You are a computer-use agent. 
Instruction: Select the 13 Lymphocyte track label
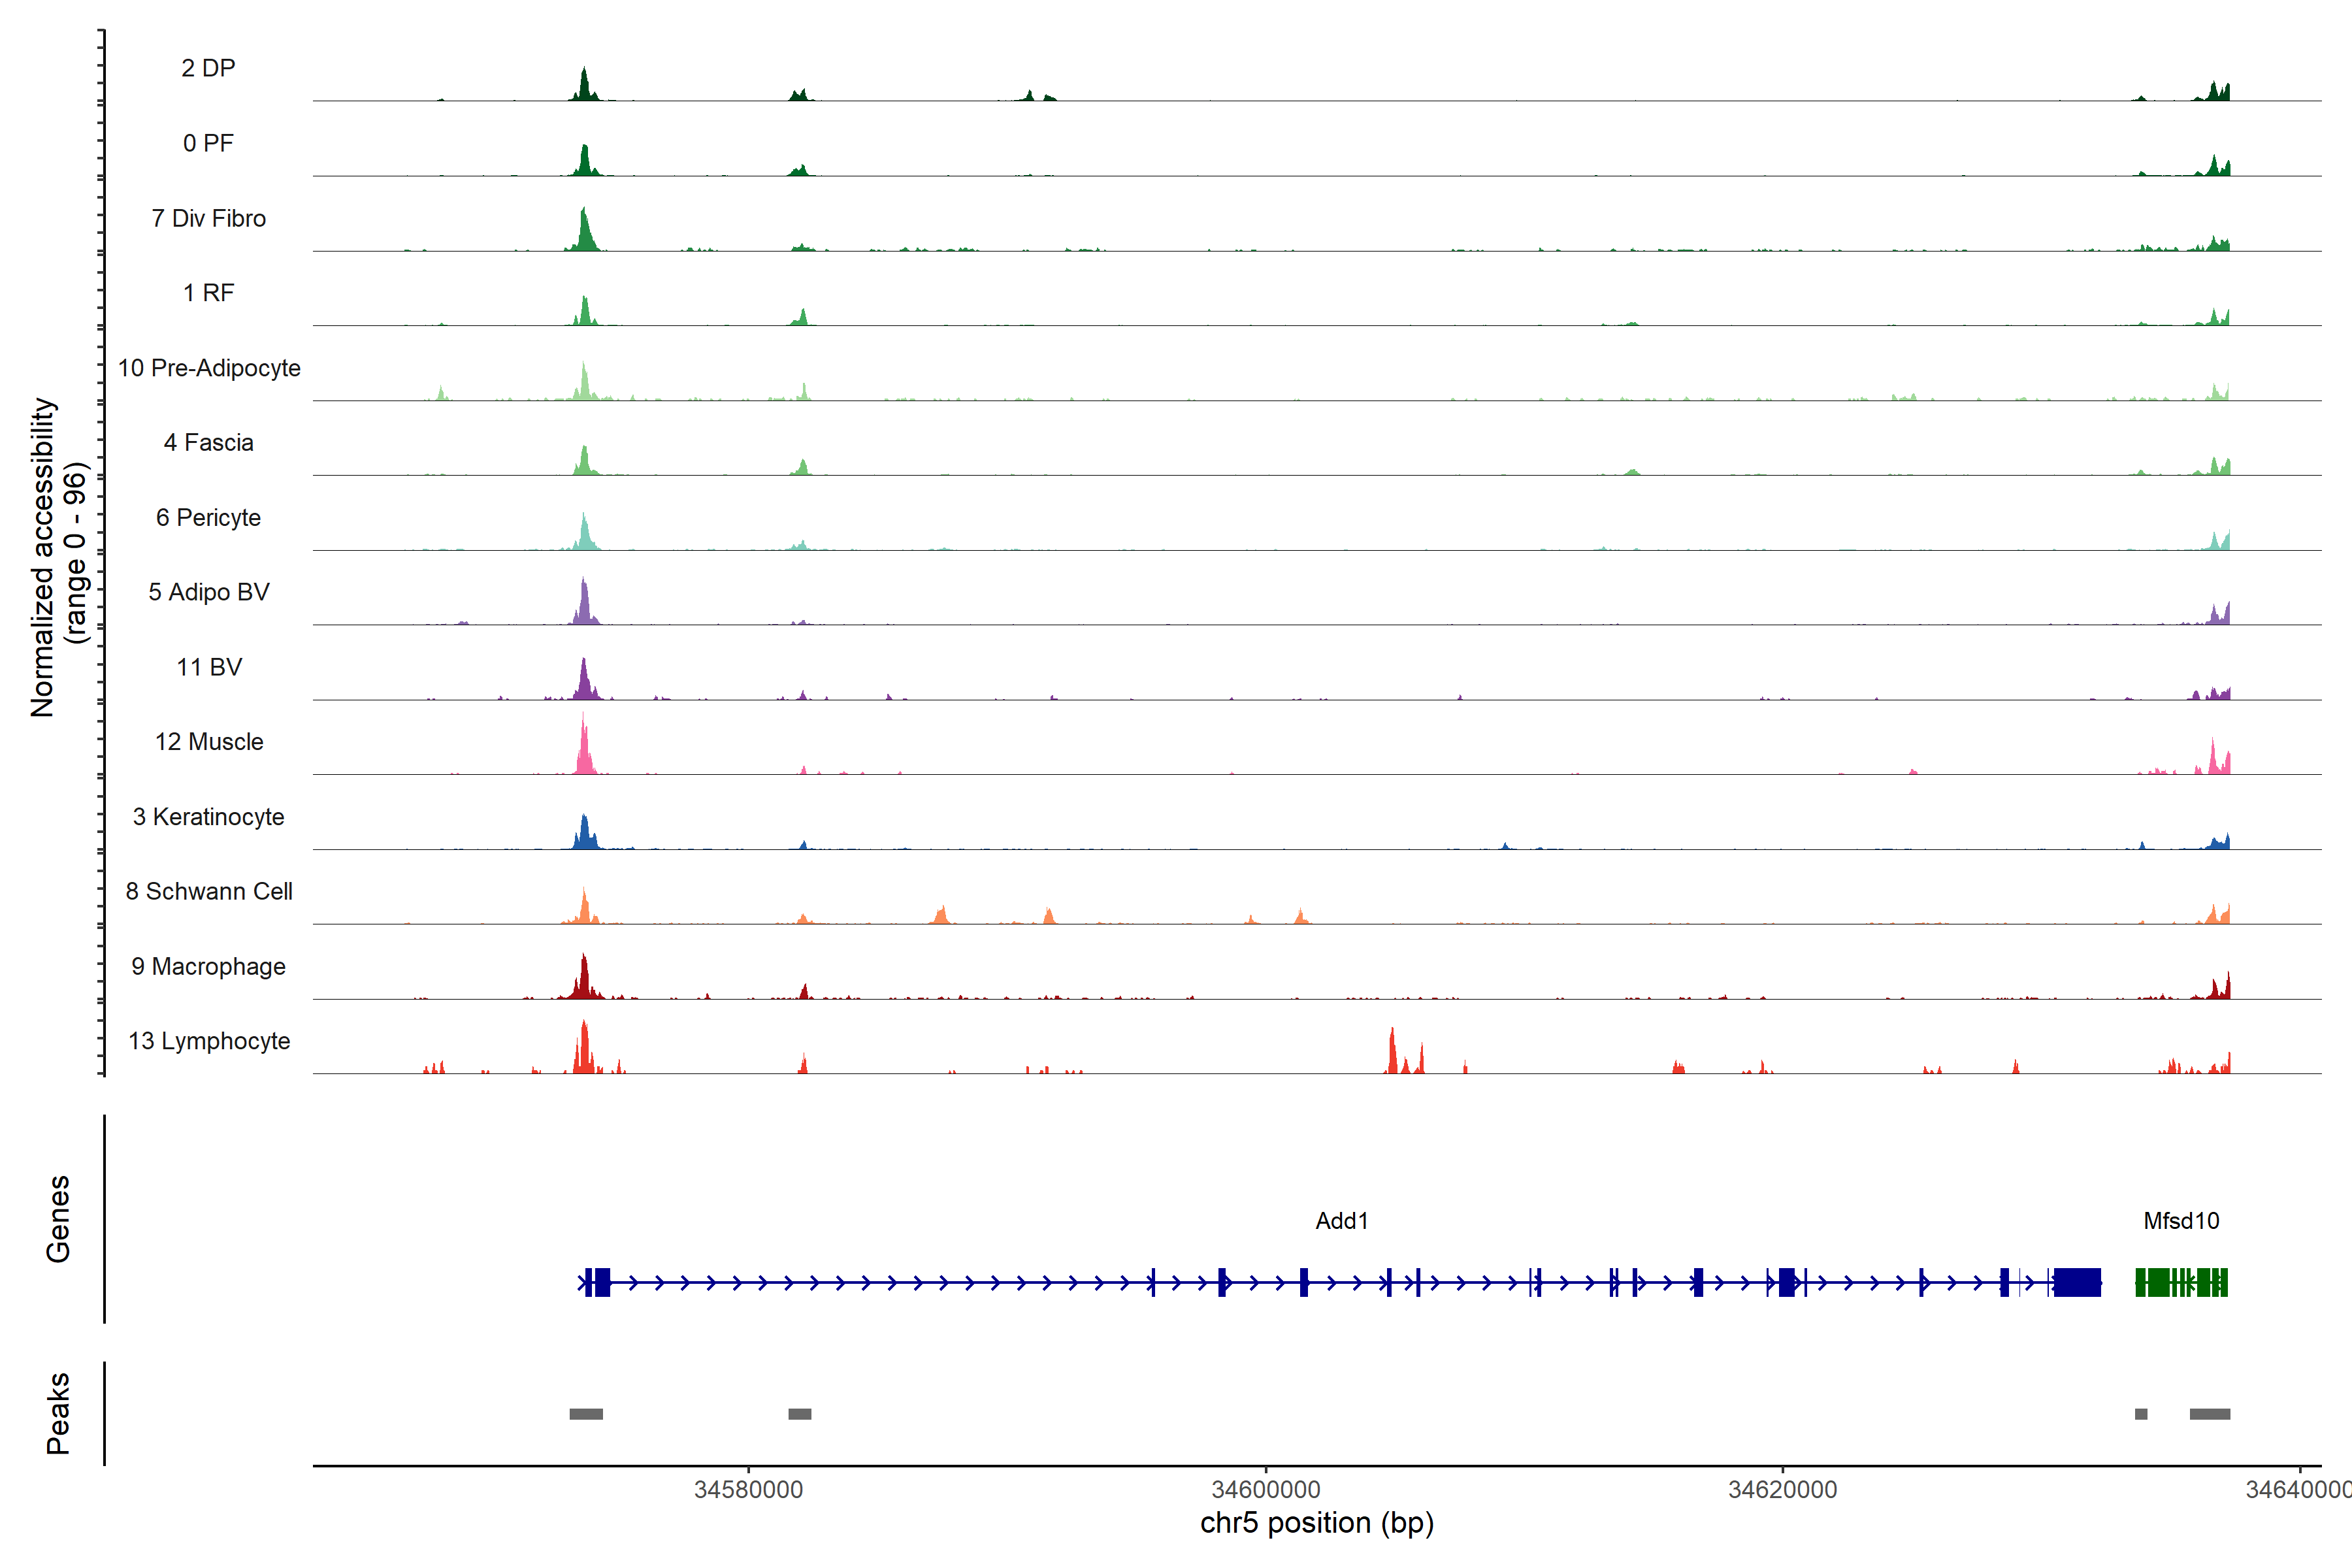[209, 1041]
